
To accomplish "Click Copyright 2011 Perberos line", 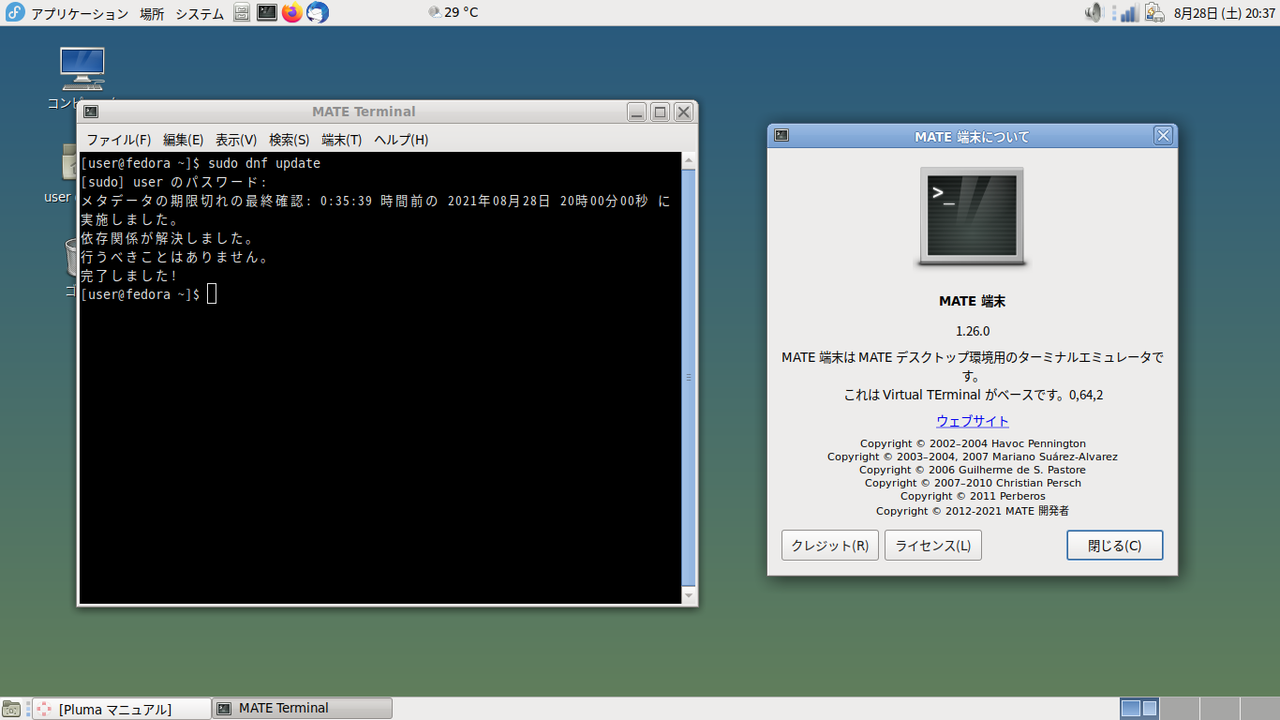I will coord(972,496).
